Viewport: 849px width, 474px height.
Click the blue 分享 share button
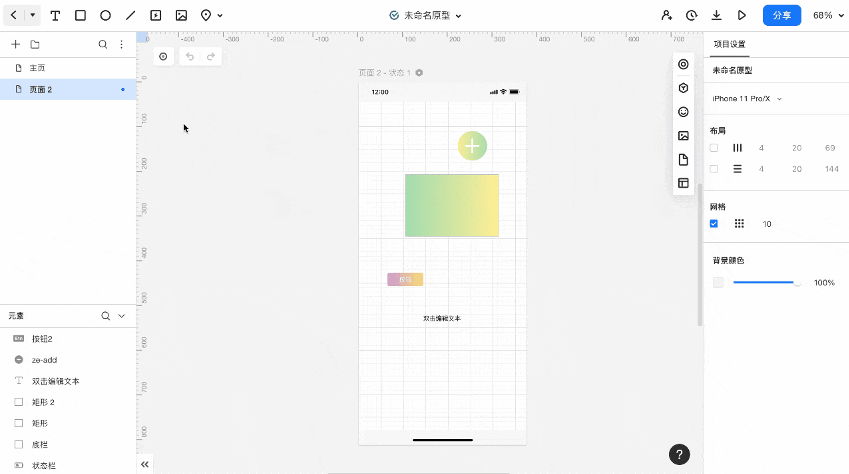tap(781, 16)
